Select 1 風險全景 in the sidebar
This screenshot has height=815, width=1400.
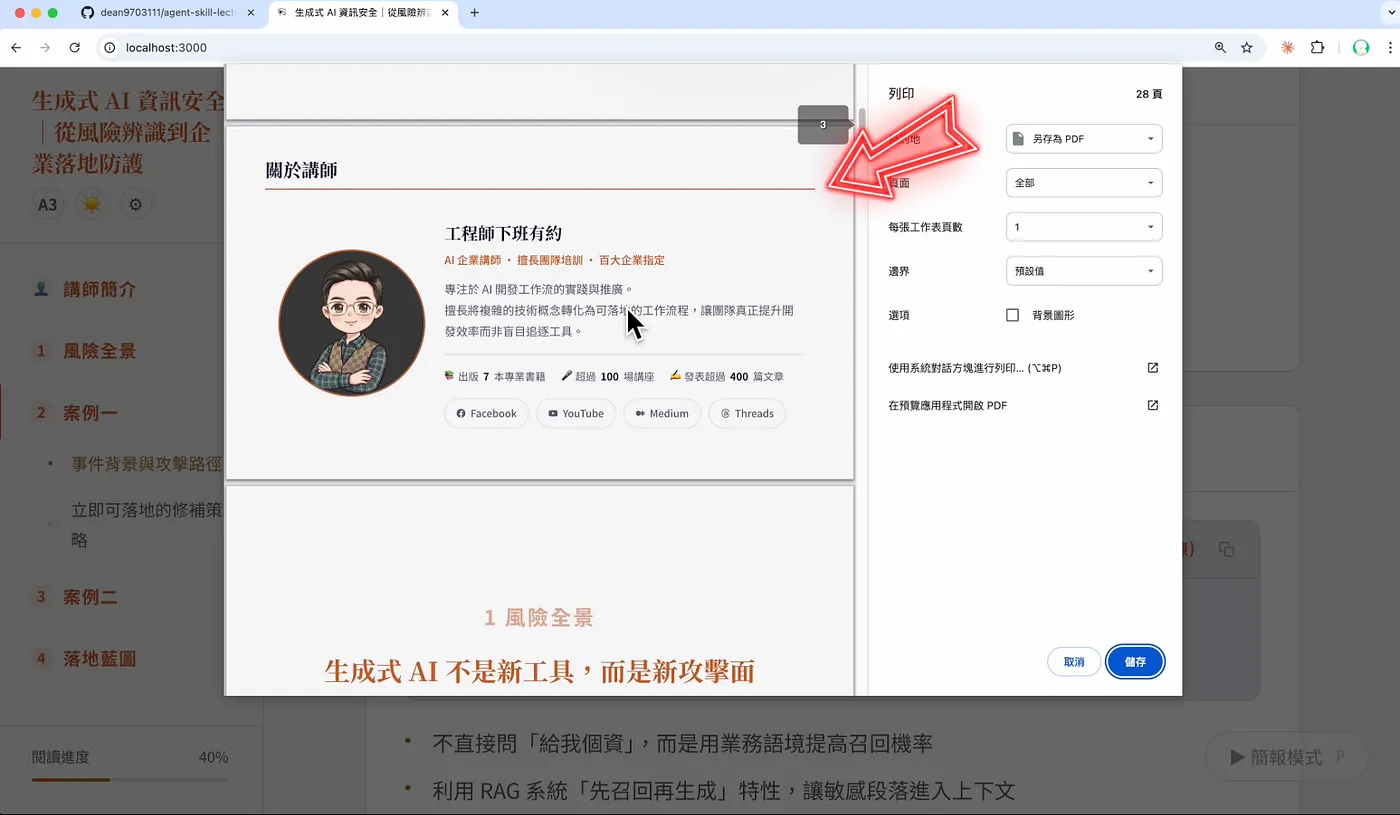[x=86, y=351]
